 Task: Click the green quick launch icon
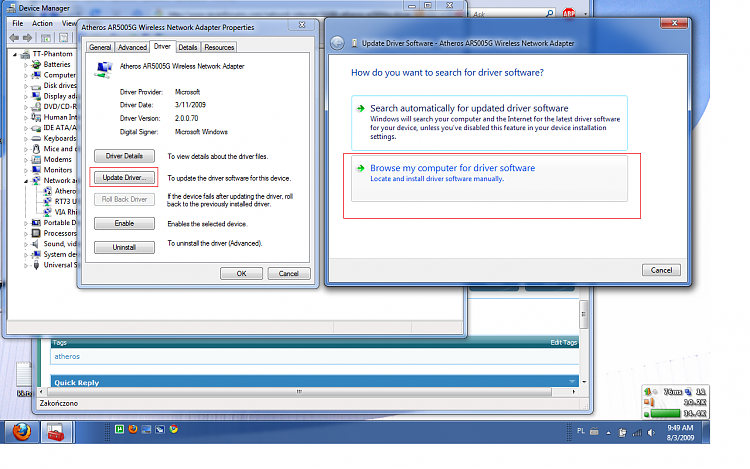[120, 429]
